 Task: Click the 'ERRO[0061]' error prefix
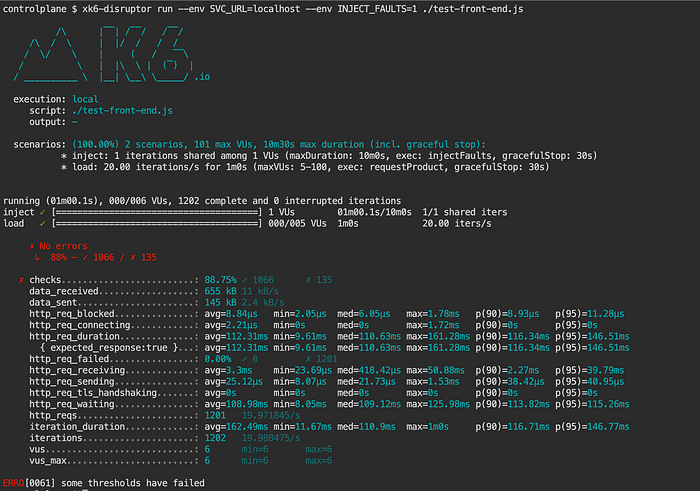29,483
